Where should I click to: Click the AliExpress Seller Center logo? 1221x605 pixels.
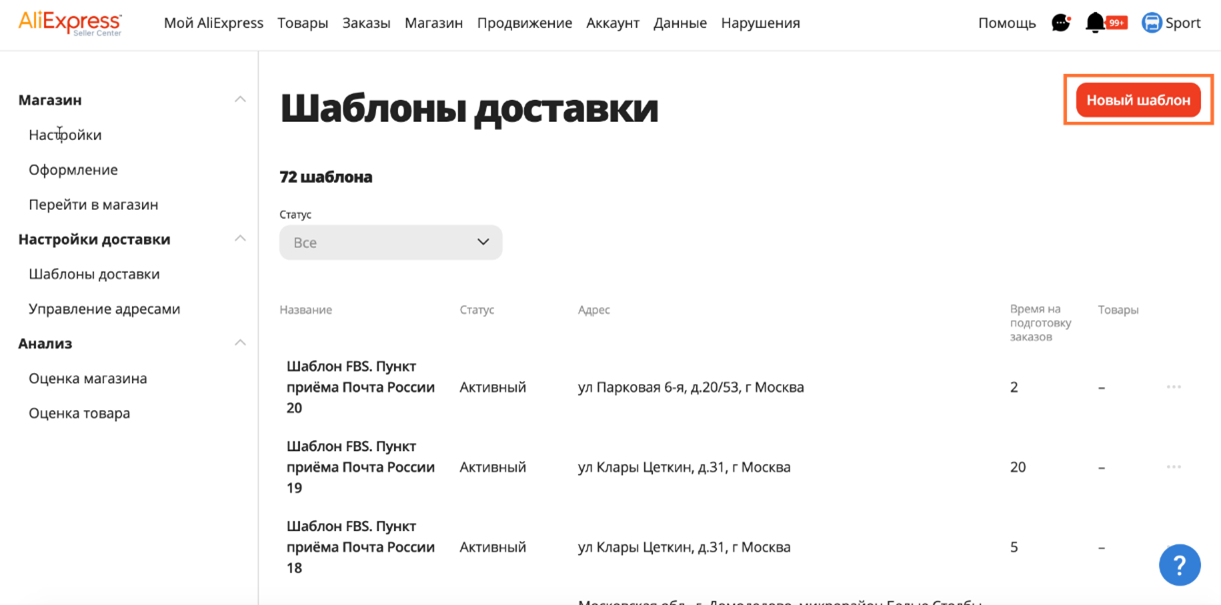click(x=70, y=22)
